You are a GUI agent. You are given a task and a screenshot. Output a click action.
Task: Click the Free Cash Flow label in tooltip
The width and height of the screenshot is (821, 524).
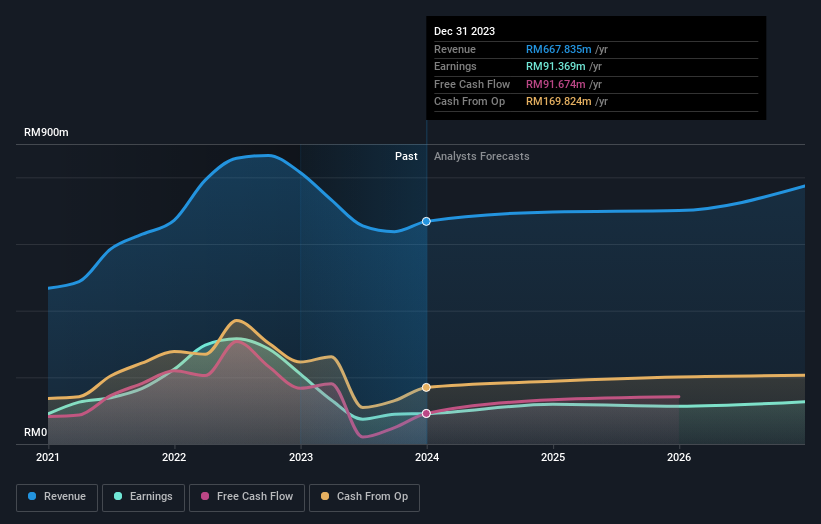click(x=472, y=84)
